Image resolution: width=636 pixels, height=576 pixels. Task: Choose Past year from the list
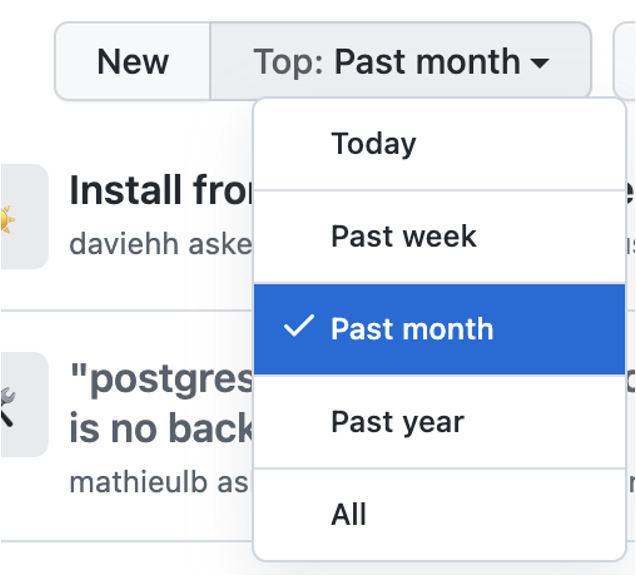[x=439, y=422]
